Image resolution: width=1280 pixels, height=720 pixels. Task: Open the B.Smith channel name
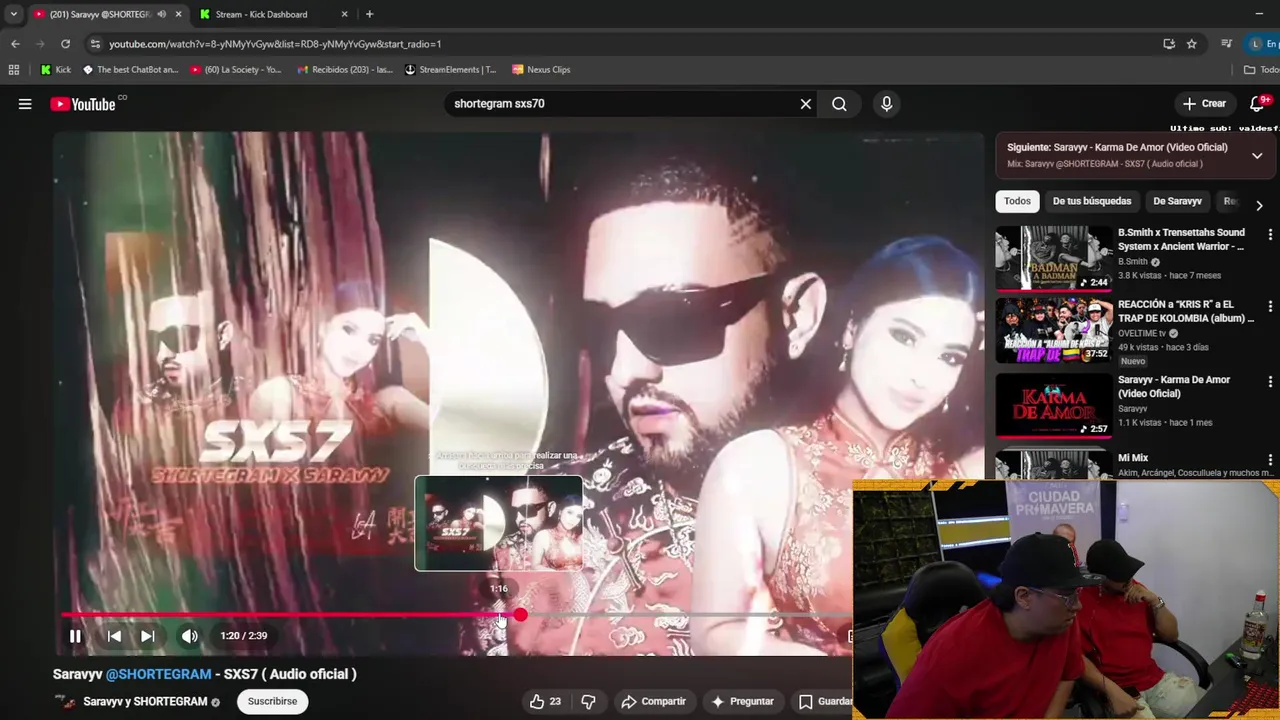[x=1133, y=262]
